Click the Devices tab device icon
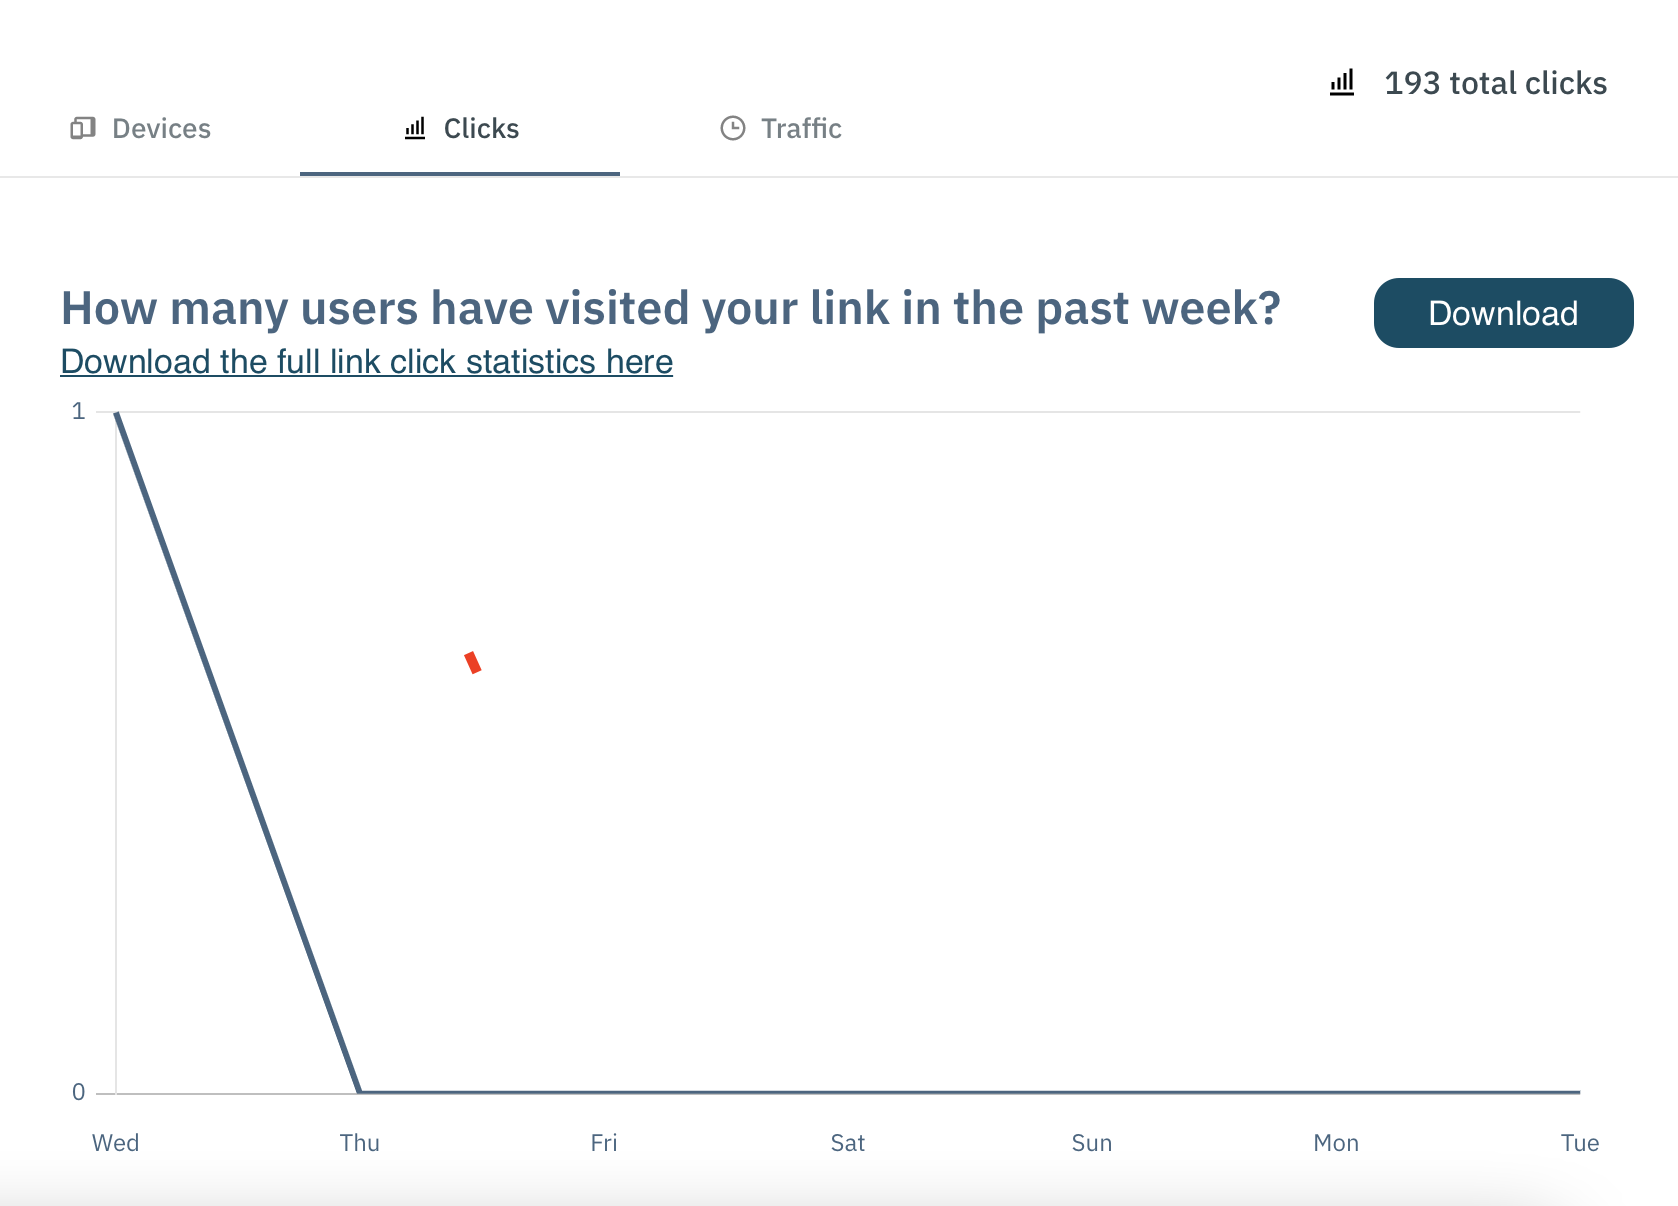This screenshot has width=1678, height=1206. coord(83,128)
